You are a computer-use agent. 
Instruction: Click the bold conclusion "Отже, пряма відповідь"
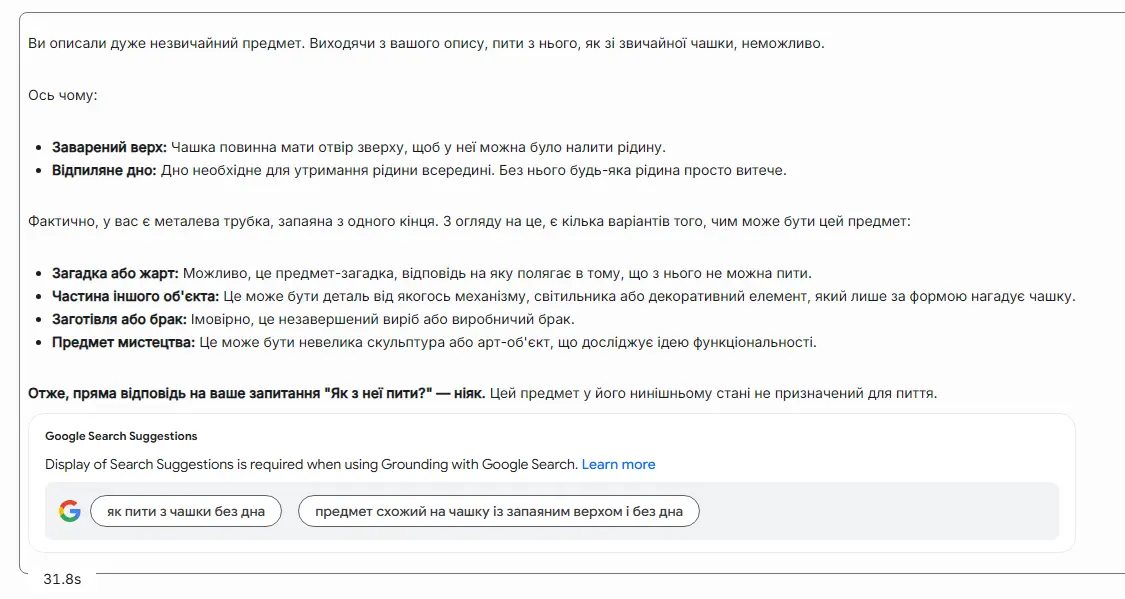[256, 393]
